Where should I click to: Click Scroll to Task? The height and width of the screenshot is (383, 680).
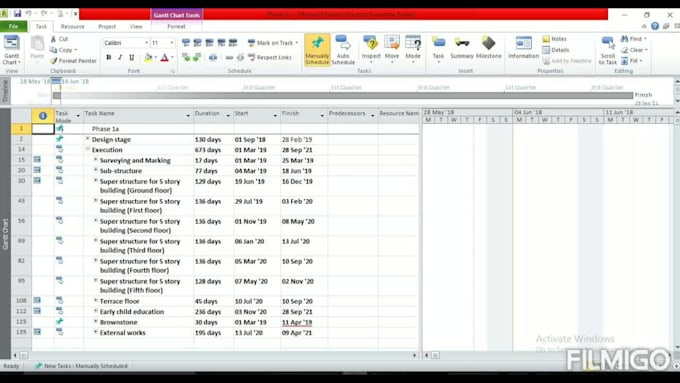tap(608, 50)
